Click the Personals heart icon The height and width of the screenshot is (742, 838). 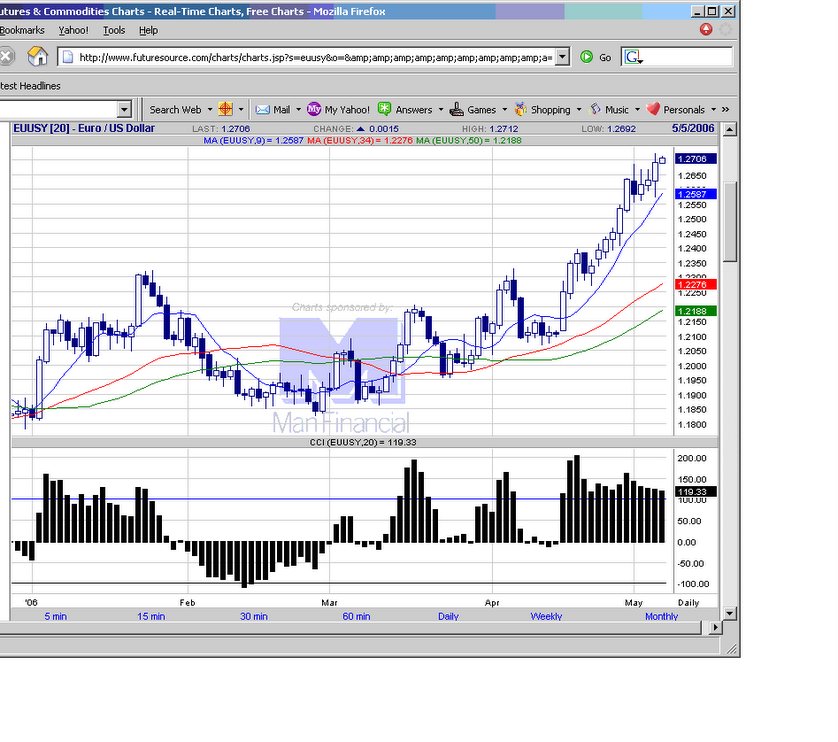(x=653, y=109)
